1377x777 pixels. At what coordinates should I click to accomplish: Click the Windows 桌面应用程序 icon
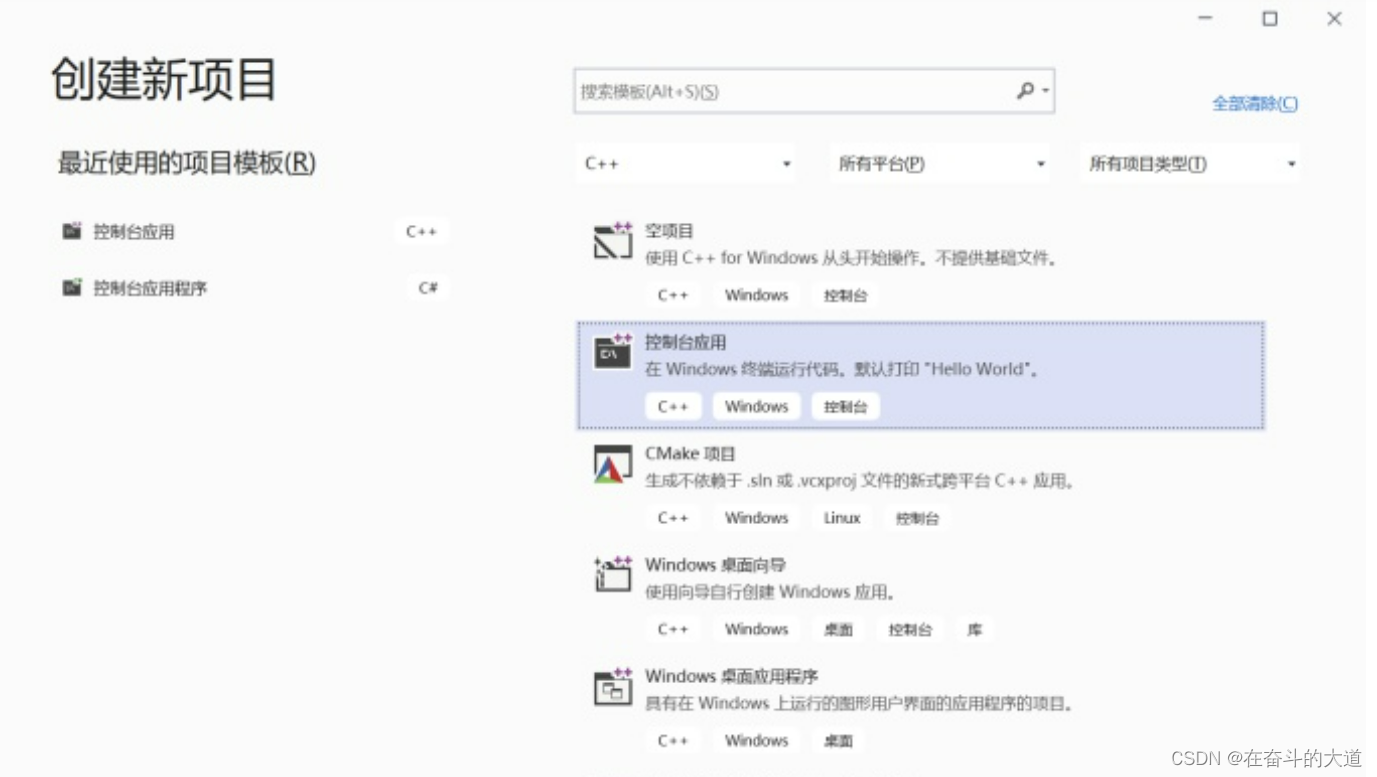613,686
